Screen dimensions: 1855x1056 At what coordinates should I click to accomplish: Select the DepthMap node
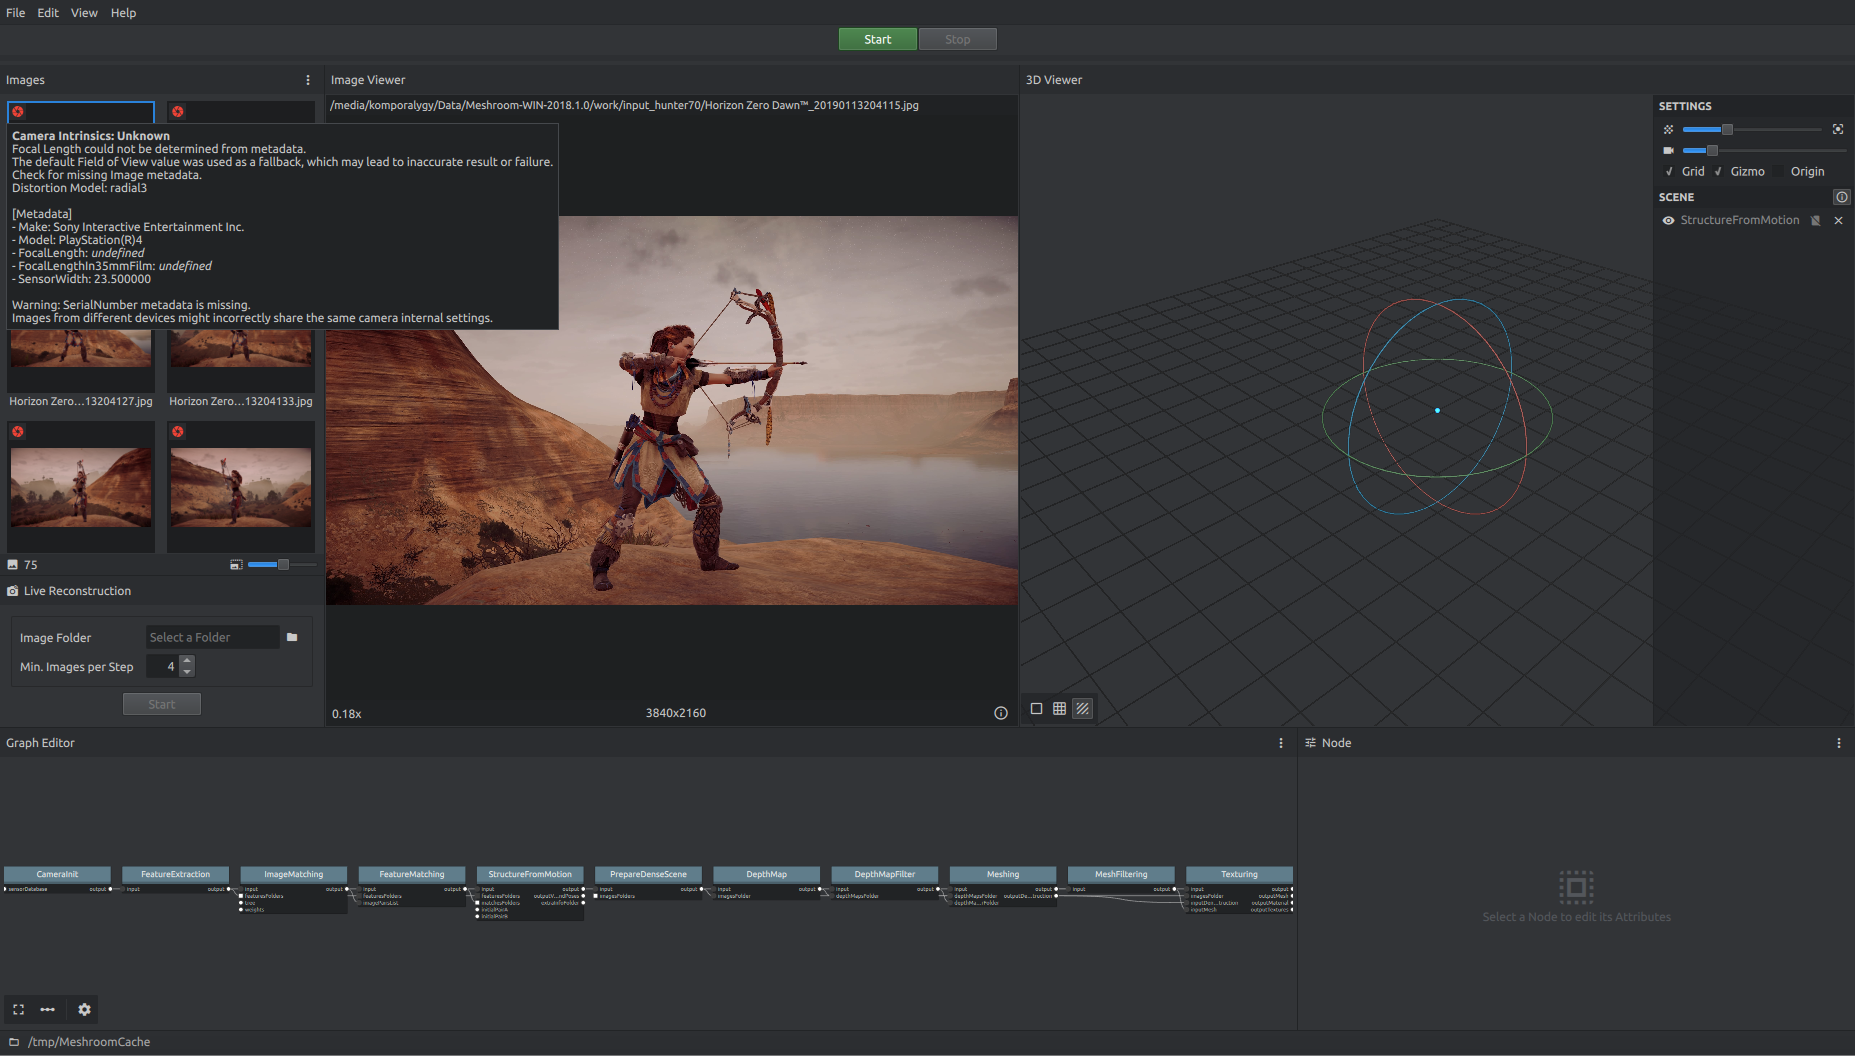[766, 874]
